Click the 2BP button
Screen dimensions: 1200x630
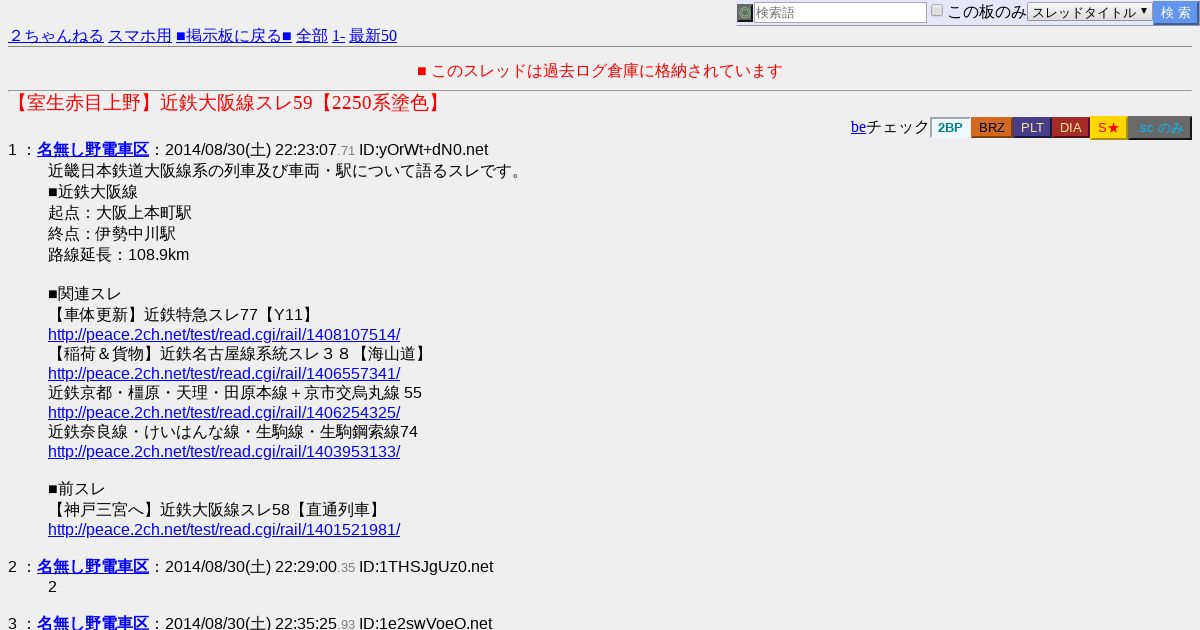tap(950, 127)
